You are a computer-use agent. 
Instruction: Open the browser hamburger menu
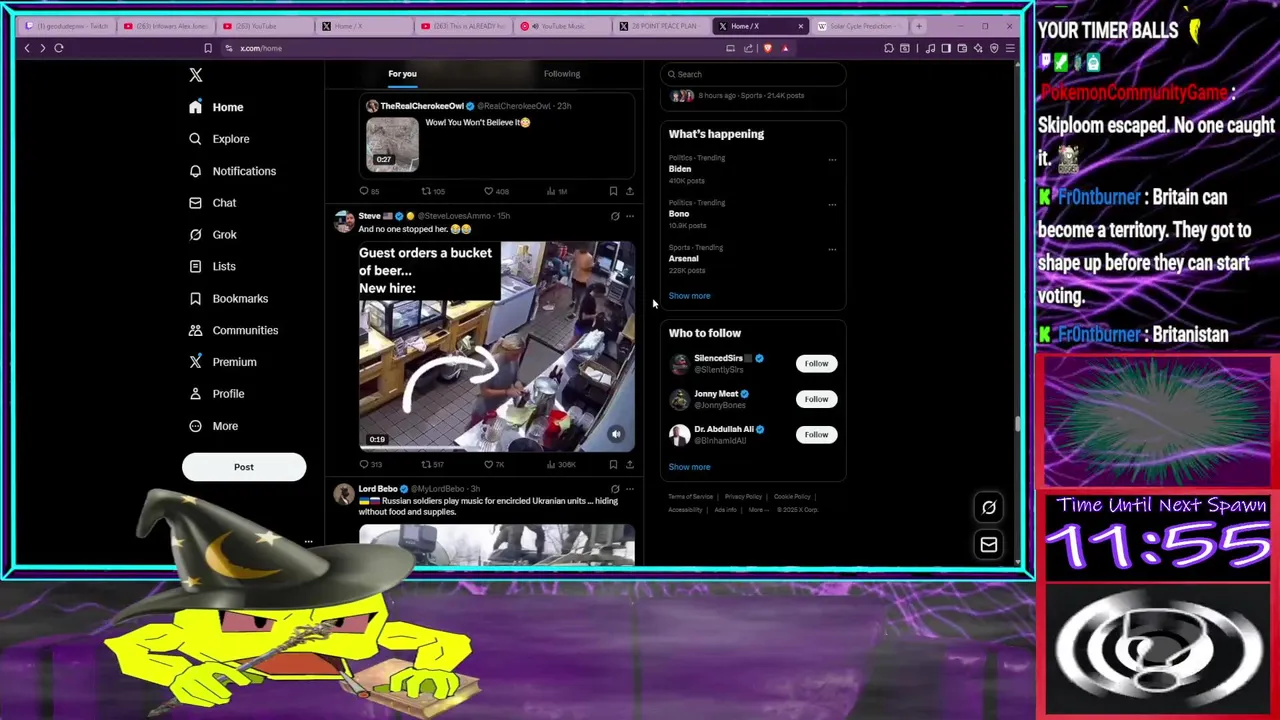pyautogui.click(x=1010, y=48)
